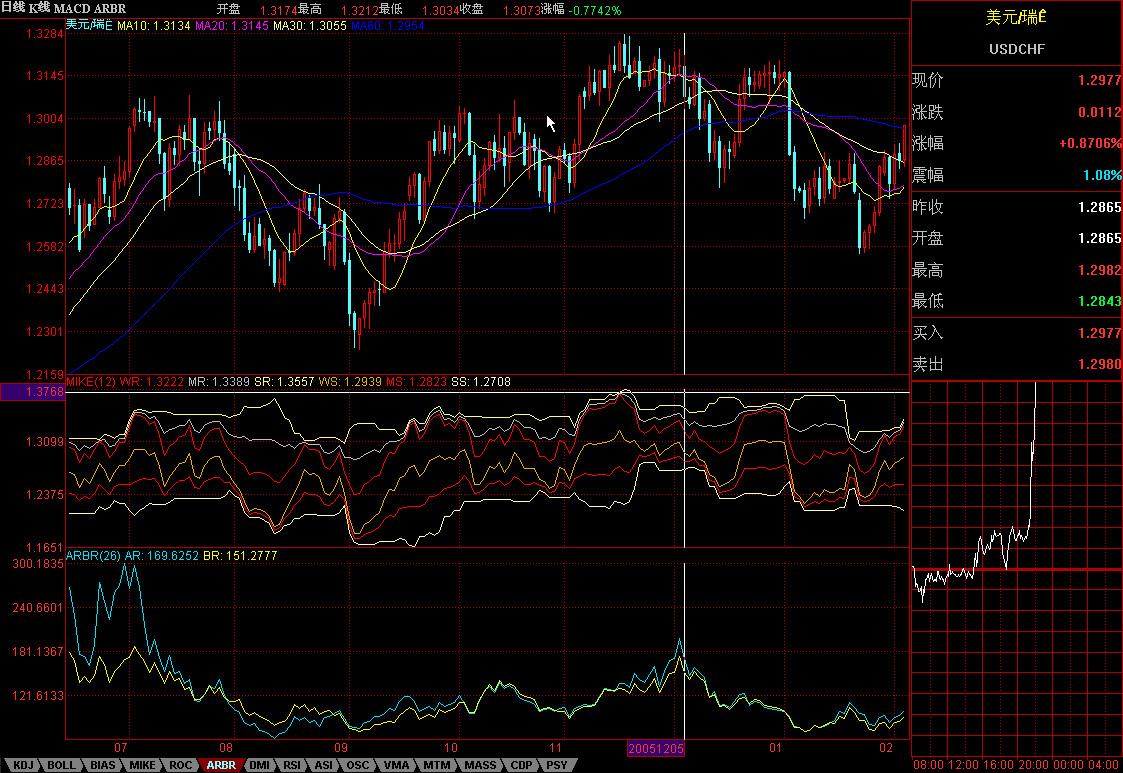This screenshot has height=773, width=1123.
Task: Click the MIKE(12) indicator title
Action: pos(91,382)
